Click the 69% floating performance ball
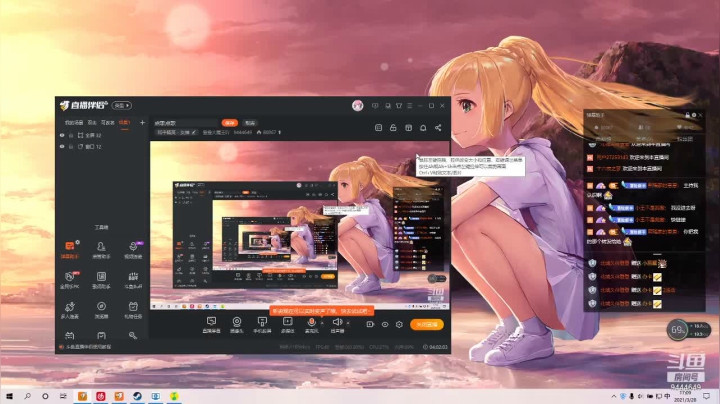 tap(677, 330)
